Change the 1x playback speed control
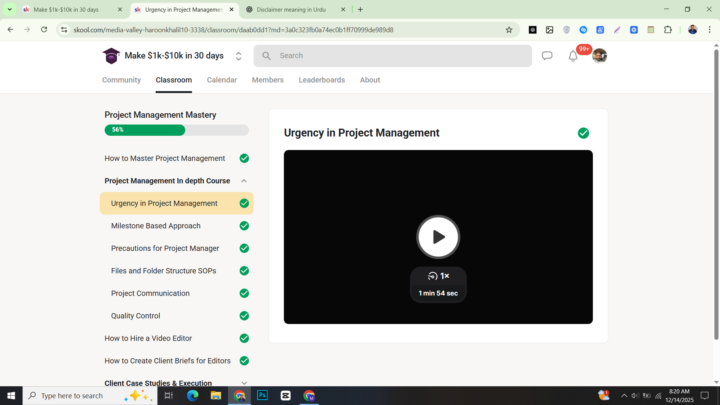The height and width of the screenshot is (405, 720). tap(438, 276)
